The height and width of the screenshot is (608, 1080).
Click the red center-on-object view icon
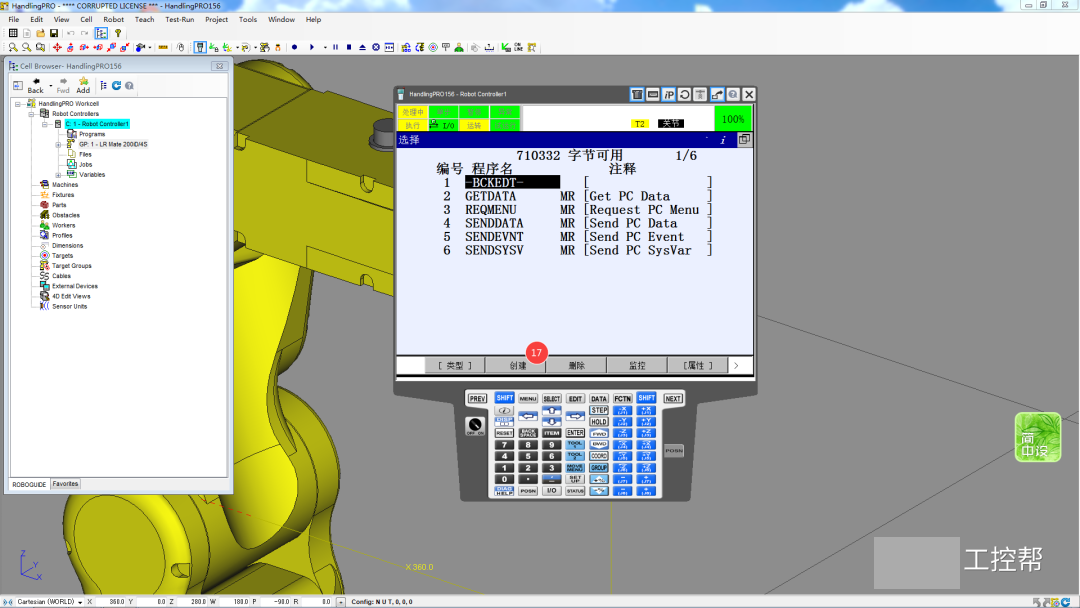pyautogui.click(x=57, y=48)
